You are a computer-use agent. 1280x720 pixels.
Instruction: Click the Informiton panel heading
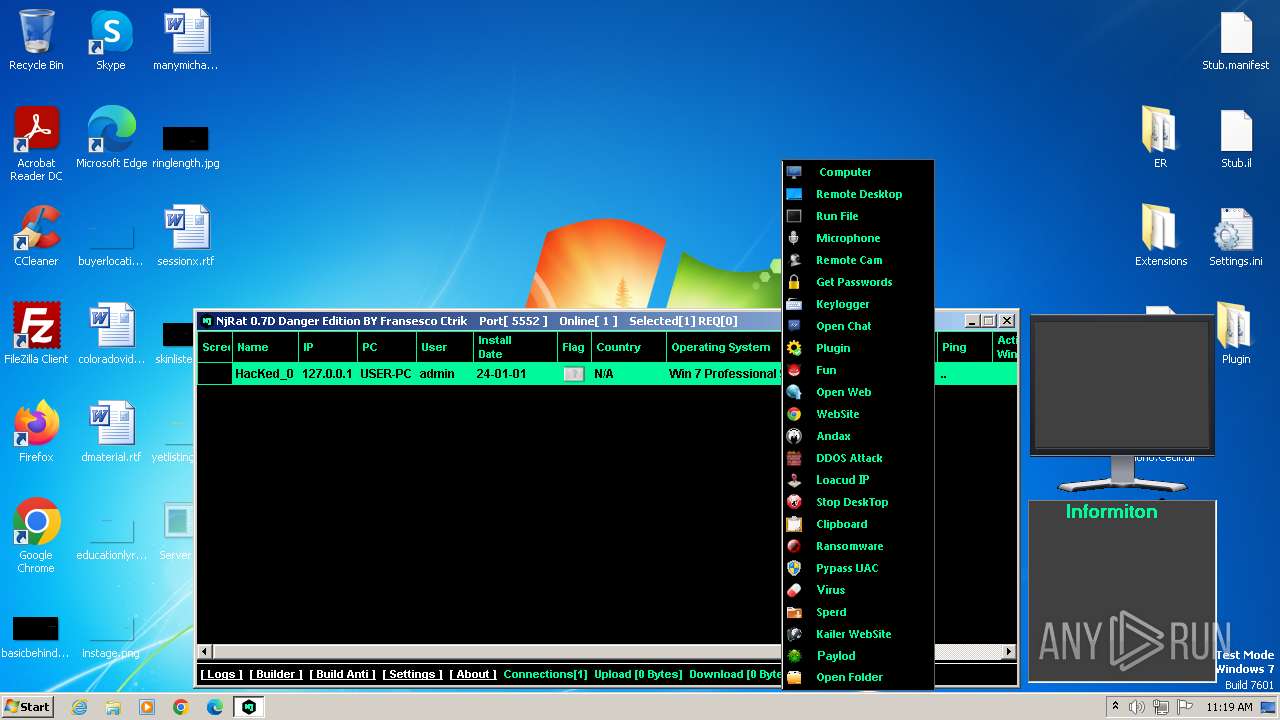click(1111, 512)
